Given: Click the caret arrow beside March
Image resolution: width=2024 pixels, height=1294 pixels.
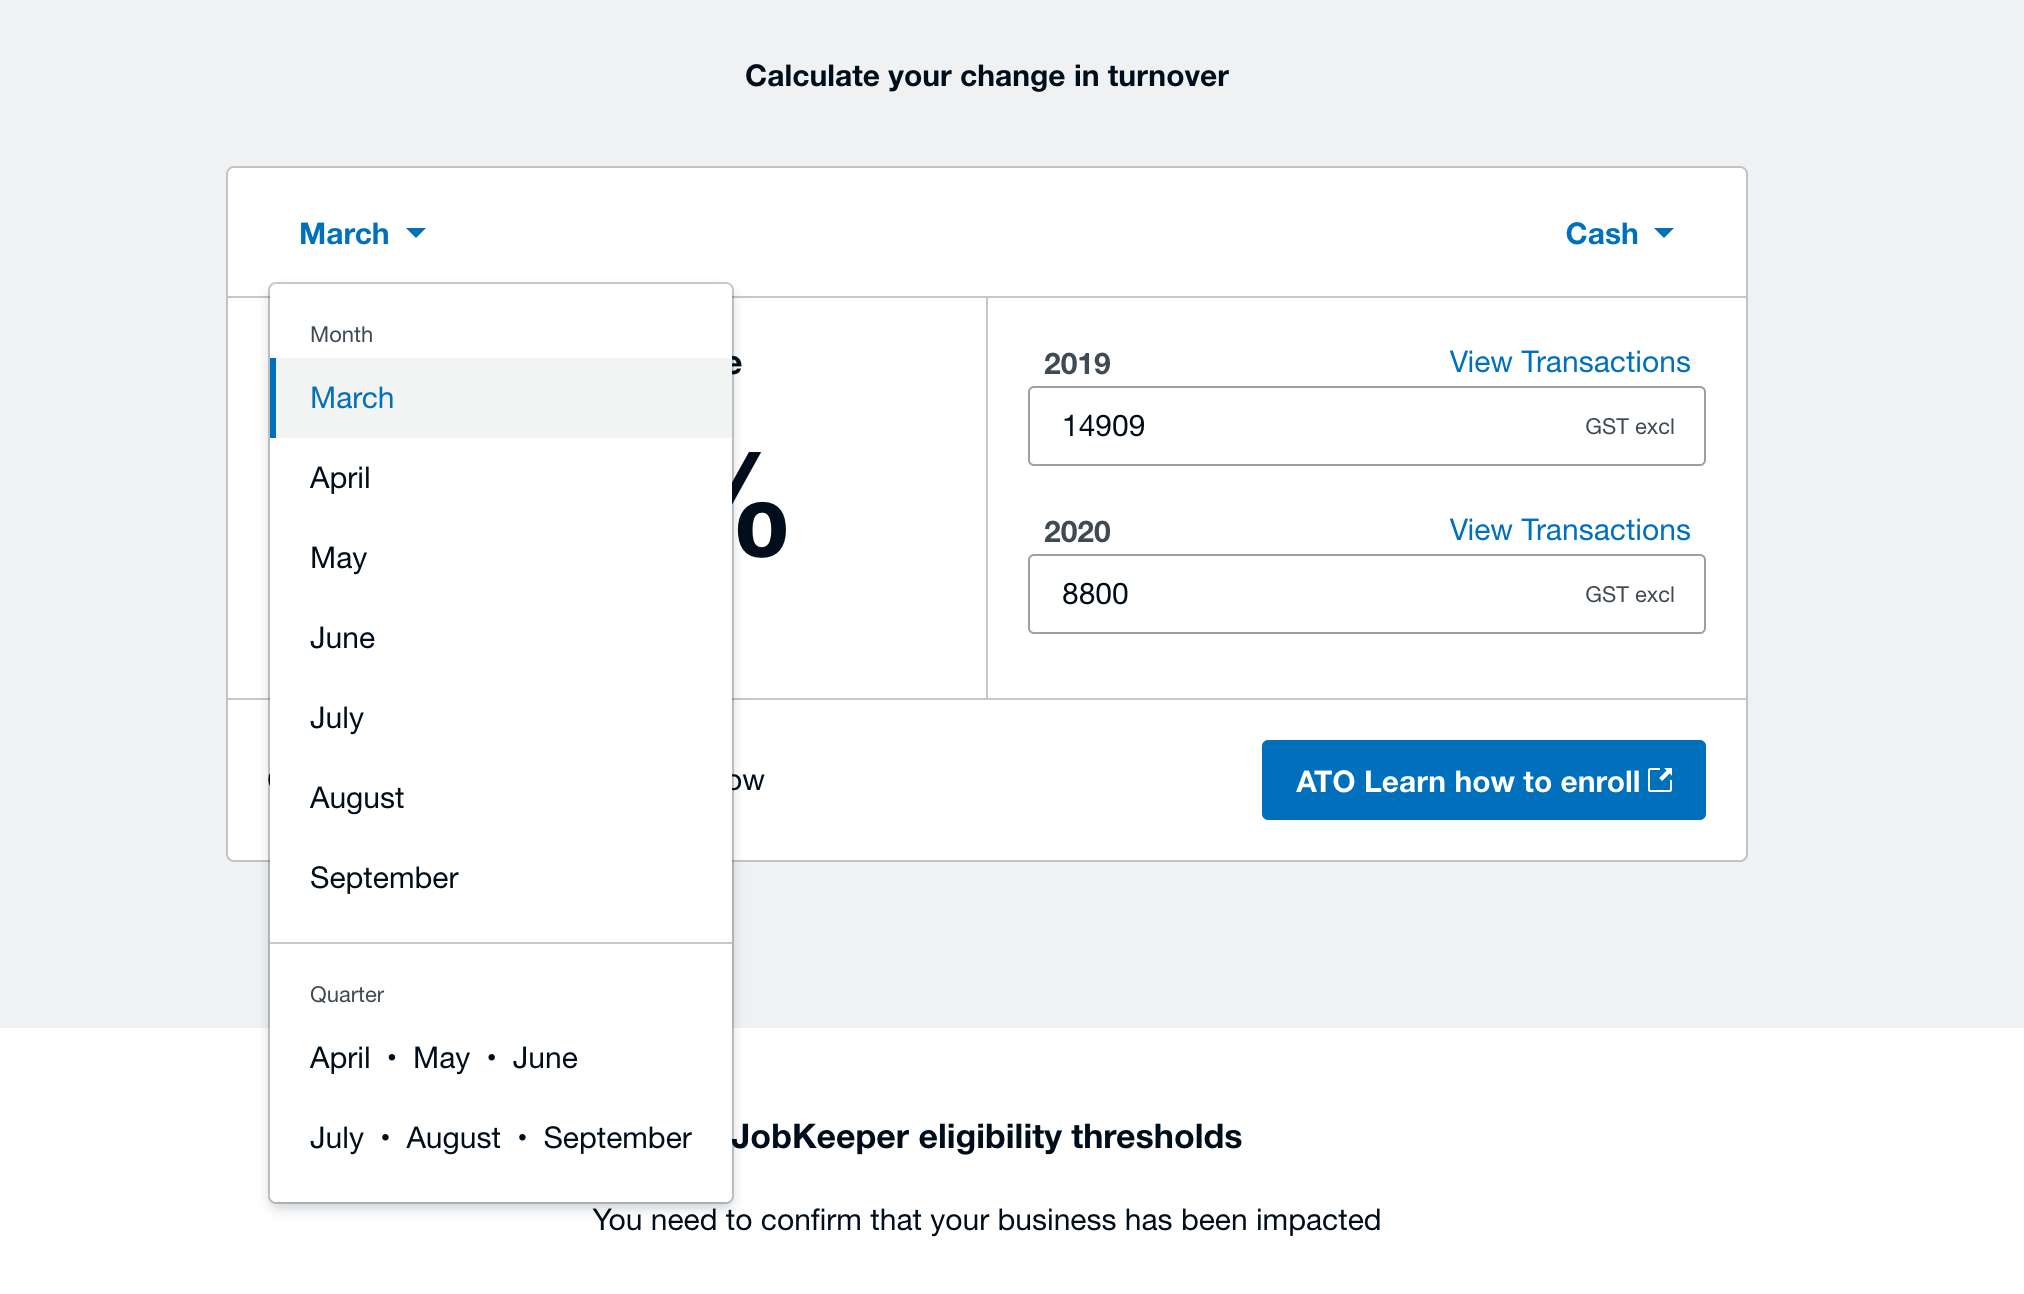Looking at the screenshot, I should coord(416,234).
